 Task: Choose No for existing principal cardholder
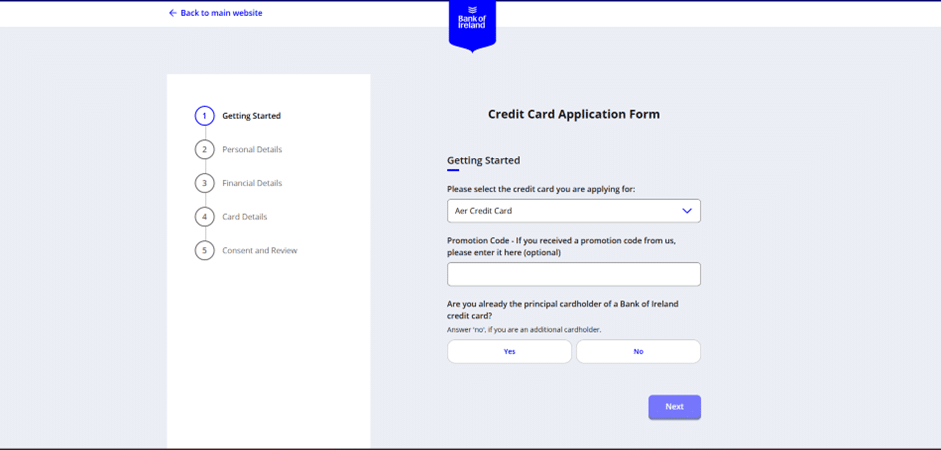[638, 352]
